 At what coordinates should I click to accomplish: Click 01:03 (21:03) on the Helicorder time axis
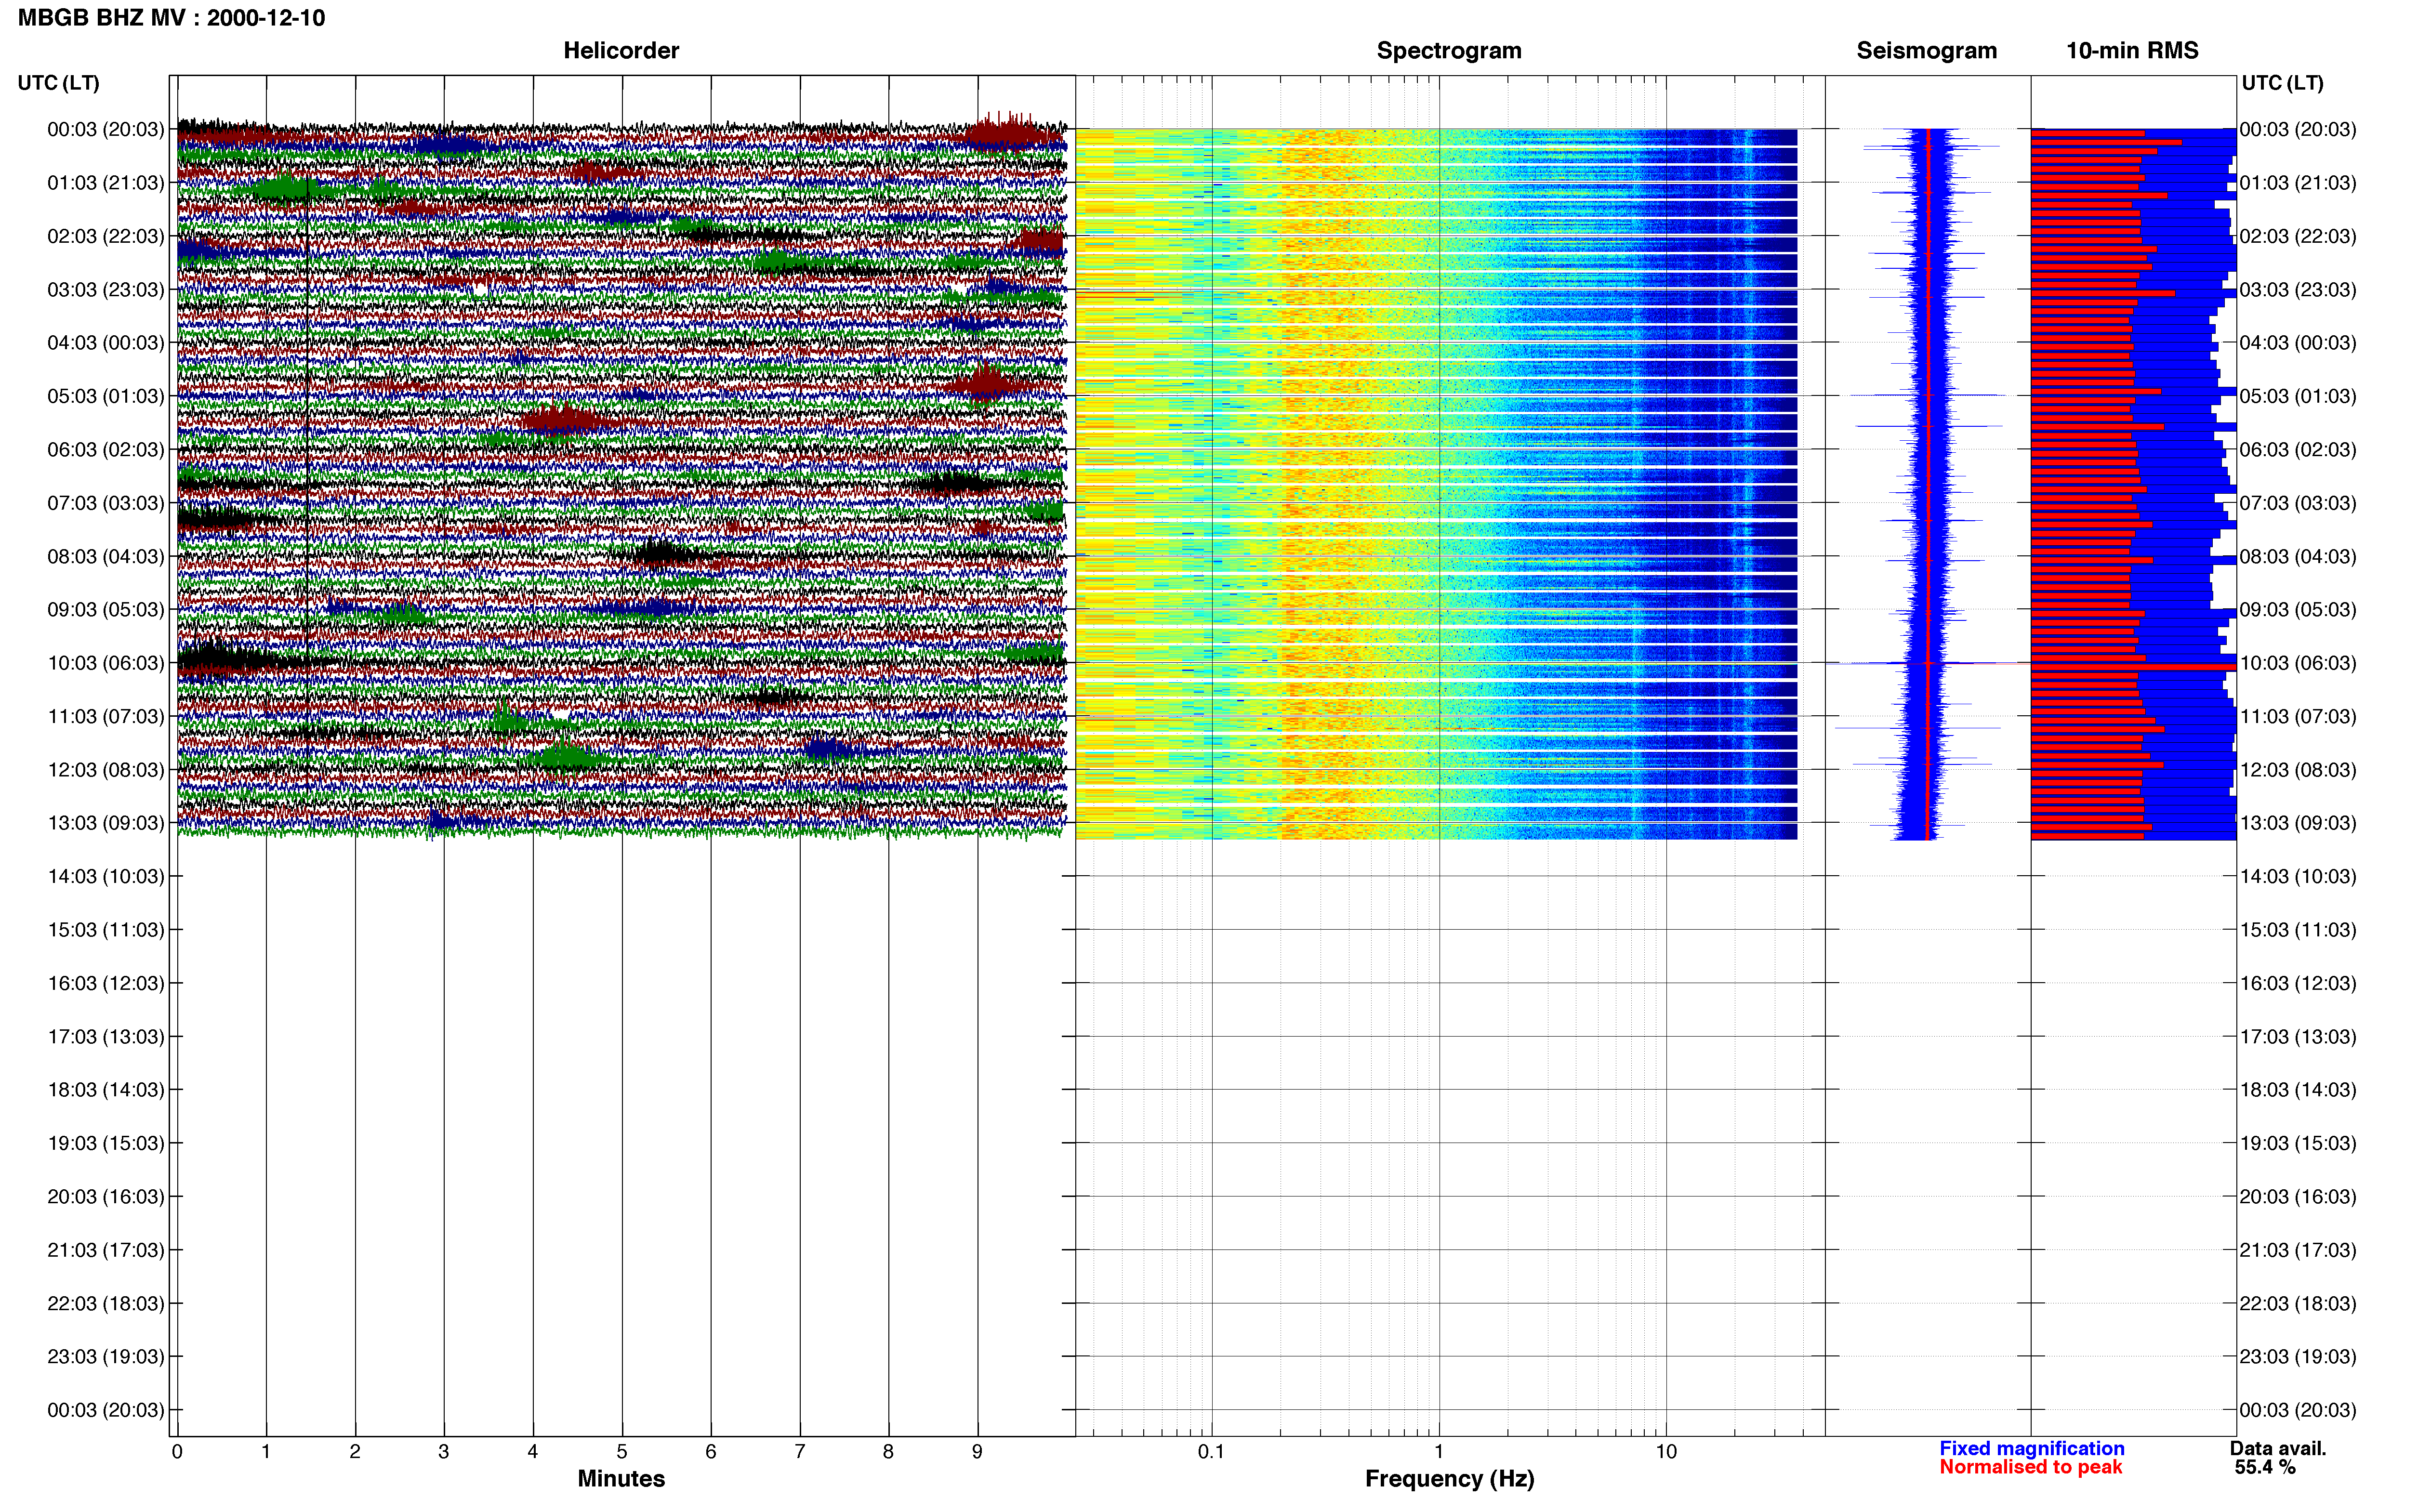click(106, 183)
